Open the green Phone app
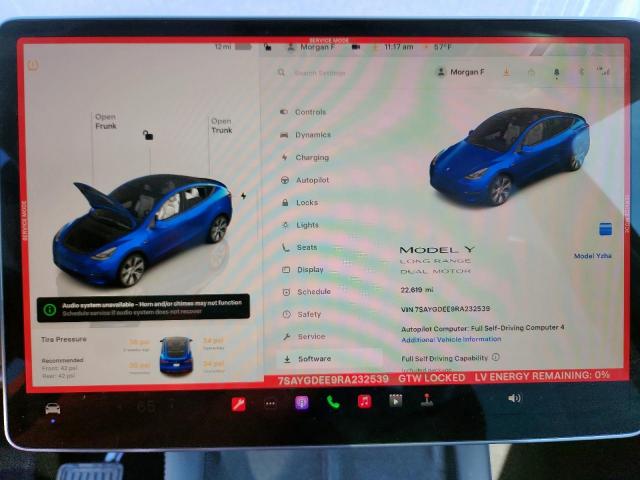Screen dimensions: 640x480 333,402
